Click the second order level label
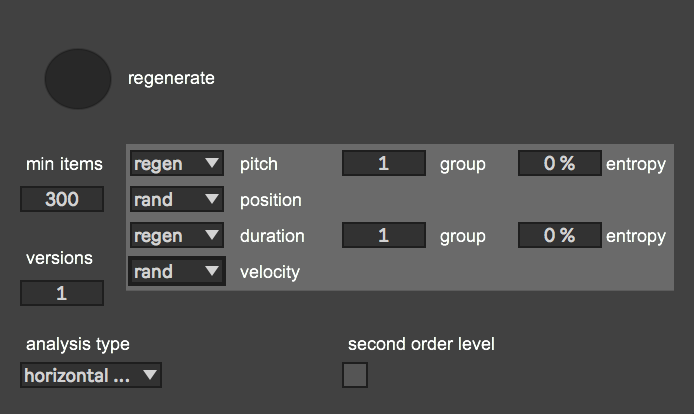Screen dimensions: 694x414 (x=421, y=344)
